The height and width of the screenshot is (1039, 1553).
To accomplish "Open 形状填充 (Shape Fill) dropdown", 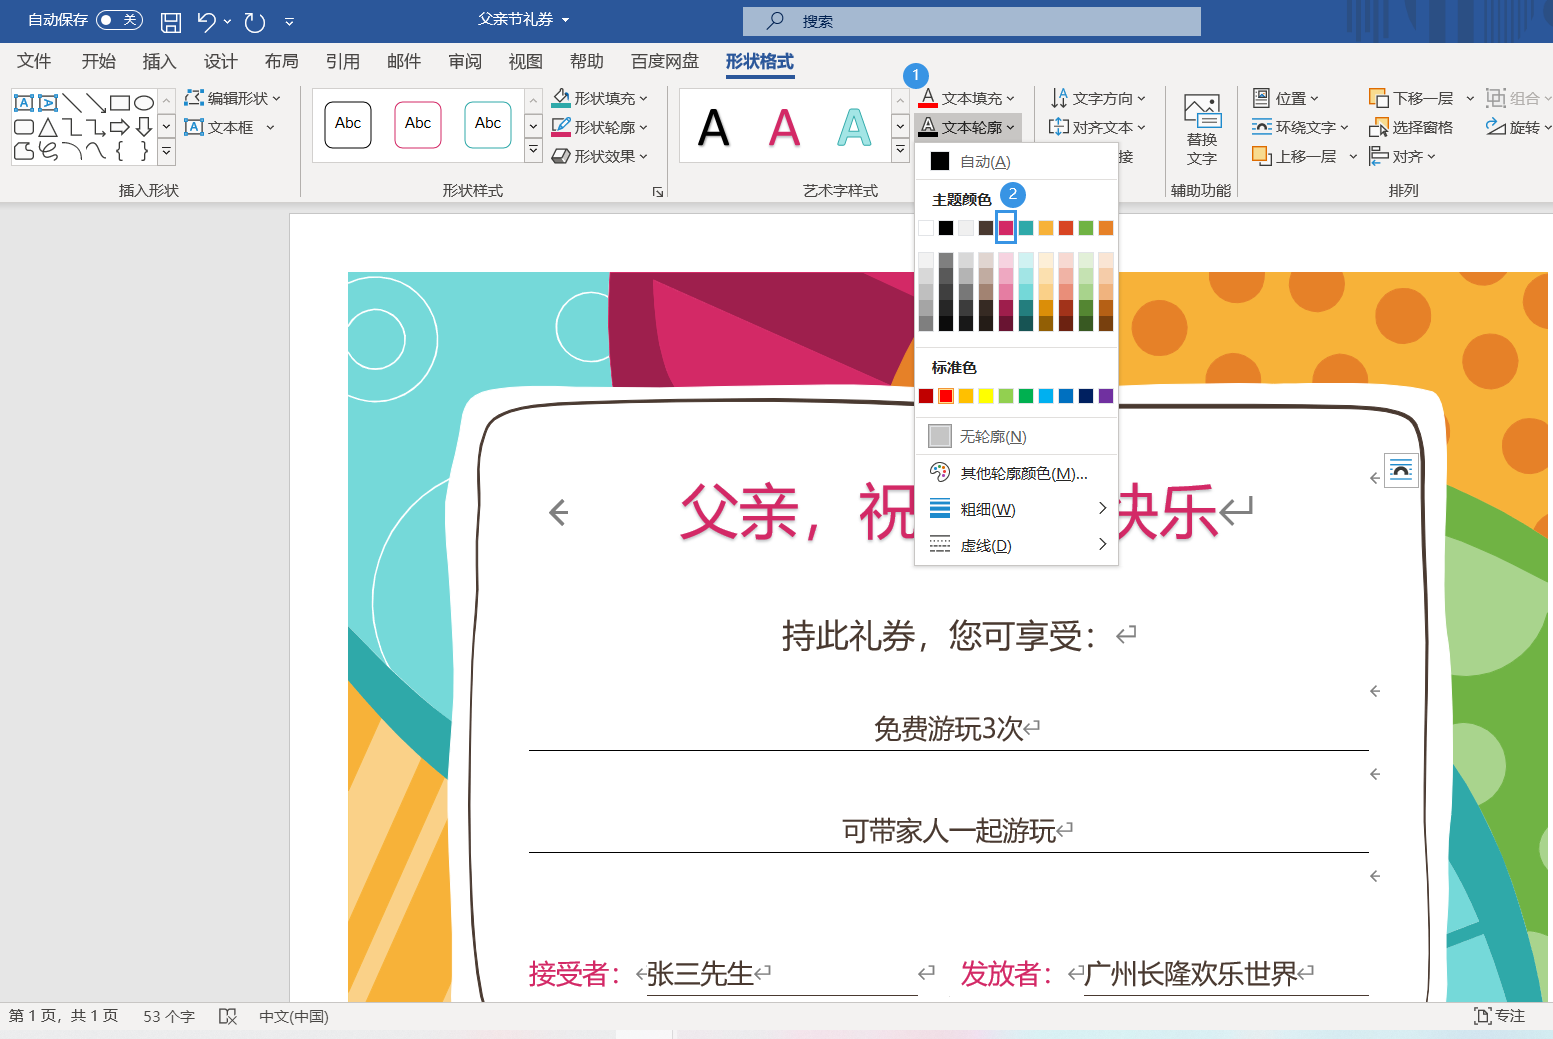I will pos(600,98).
